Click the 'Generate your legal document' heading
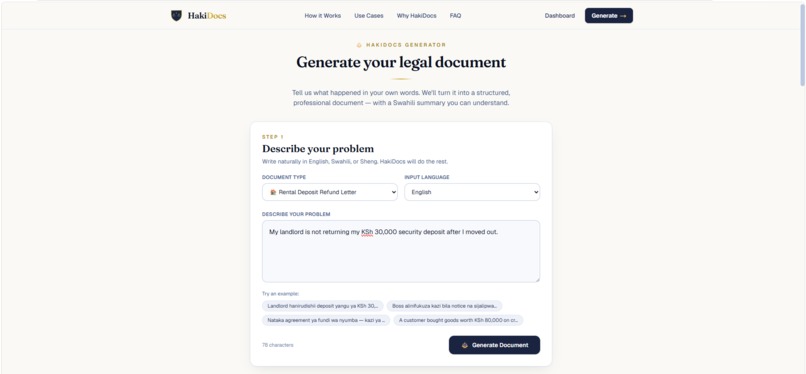Screen dimensions: 806x374 coord(401,63)
